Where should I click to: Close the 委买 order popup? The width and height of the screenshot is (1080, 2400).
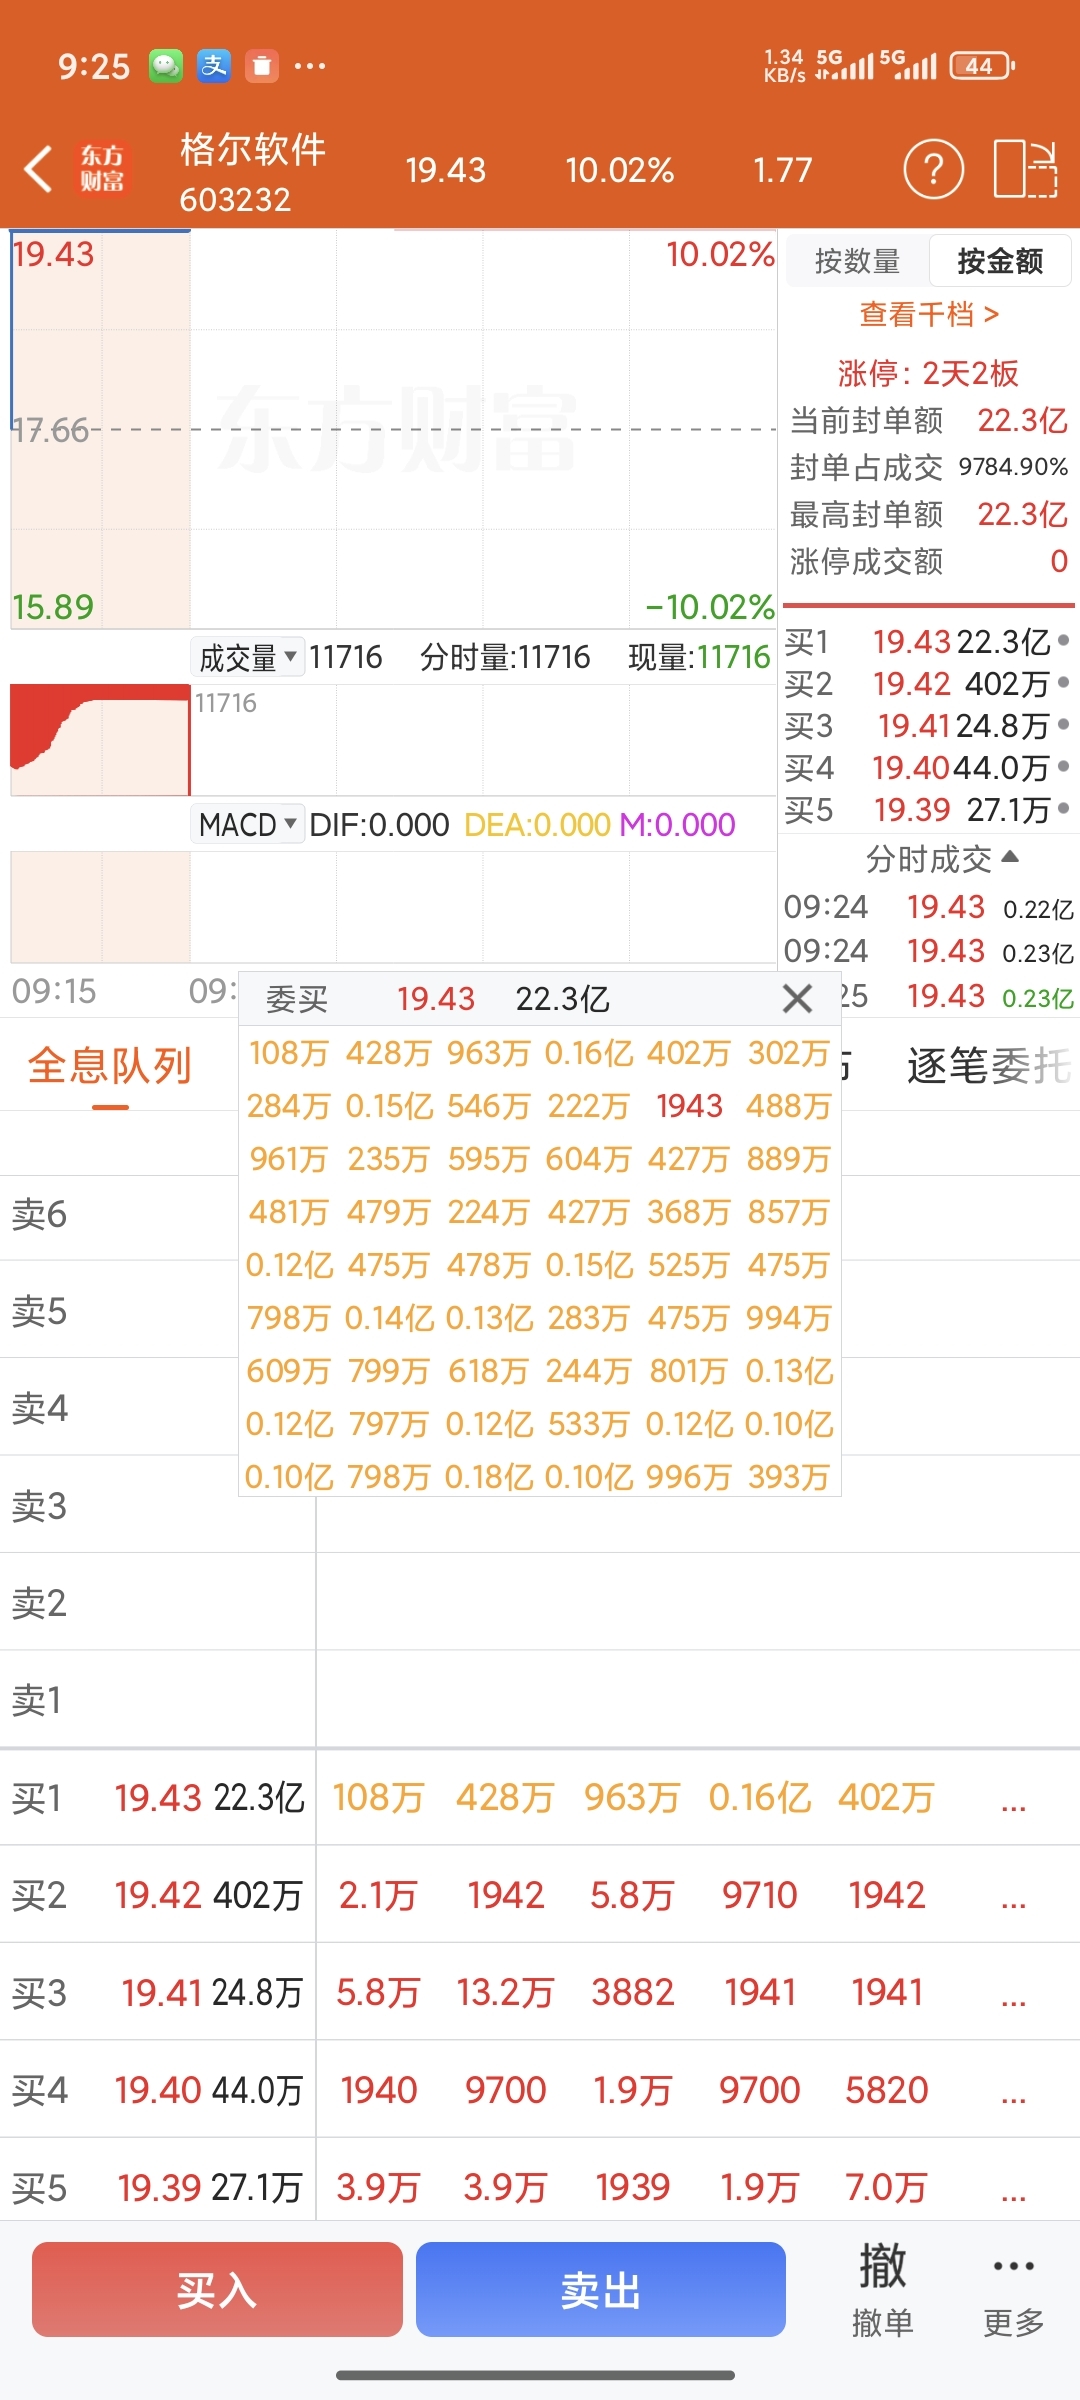pyautogui.click(x=797, y=998)
